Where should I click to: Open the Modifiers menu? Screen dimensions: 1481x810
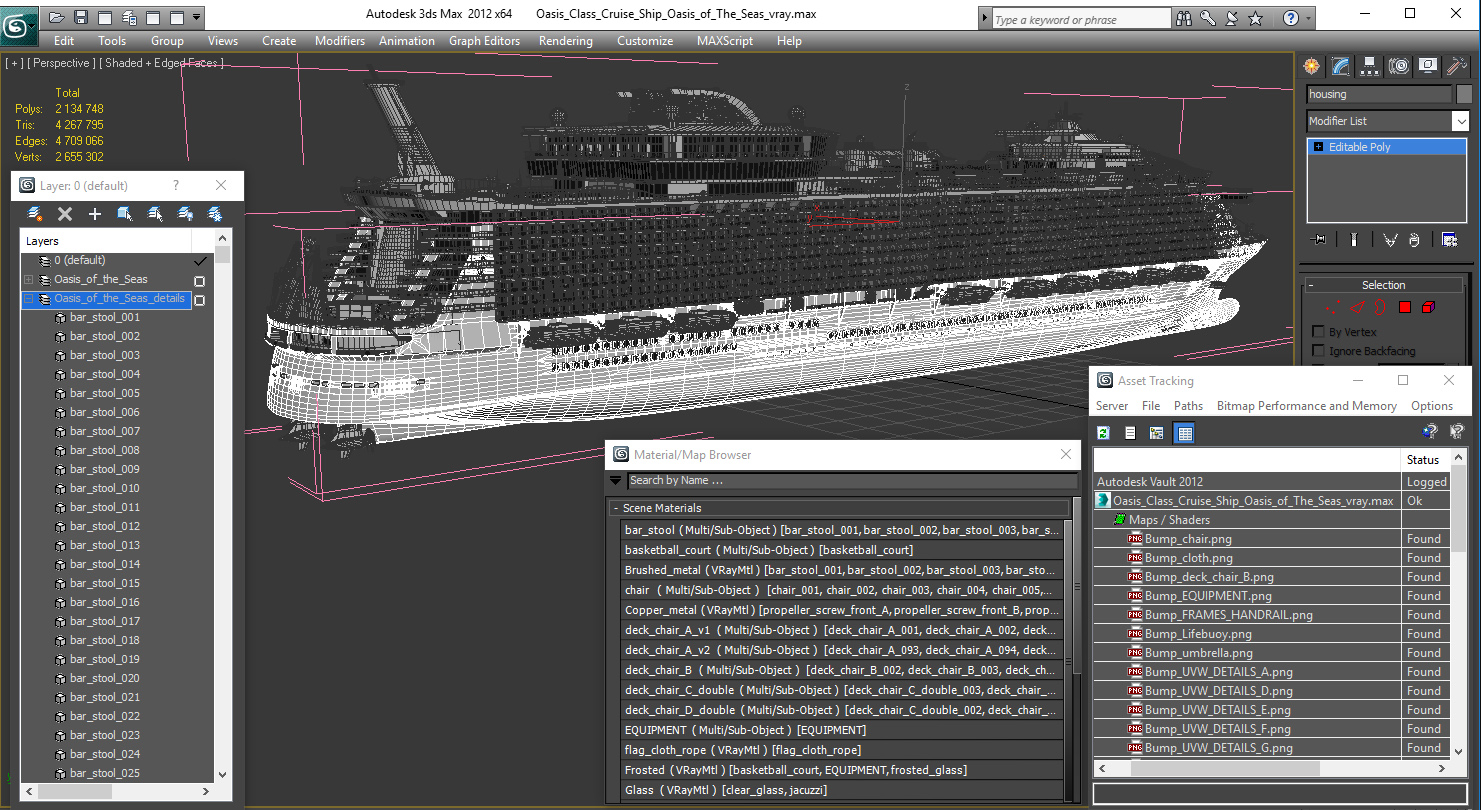(340, 41)
